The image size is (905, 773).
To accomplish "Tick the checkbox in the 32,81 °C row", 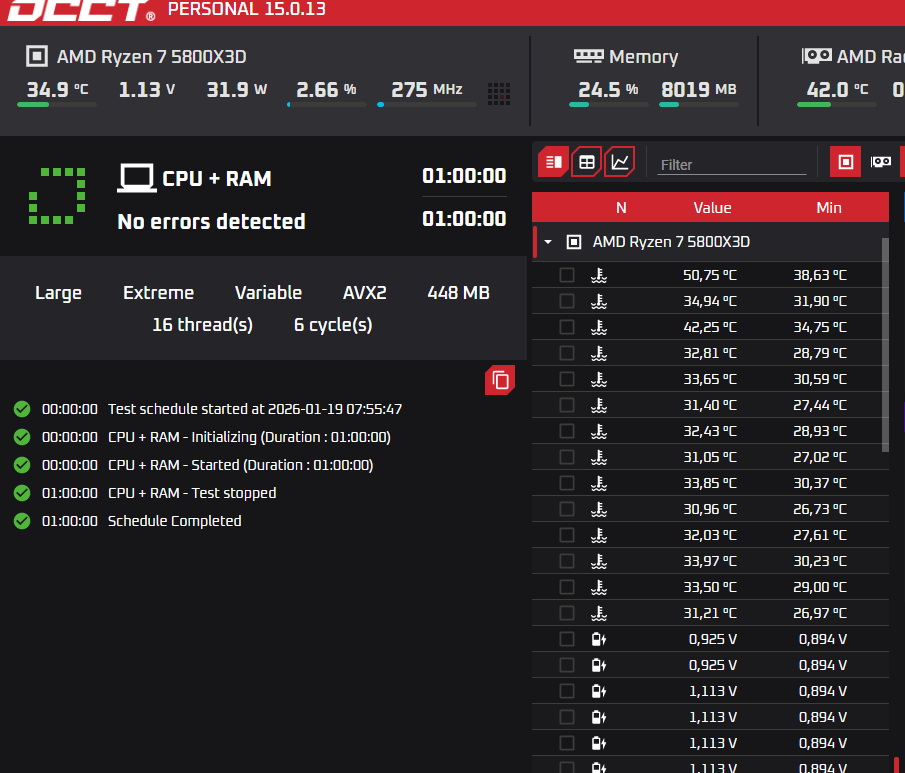I will (x=567, y=353).
